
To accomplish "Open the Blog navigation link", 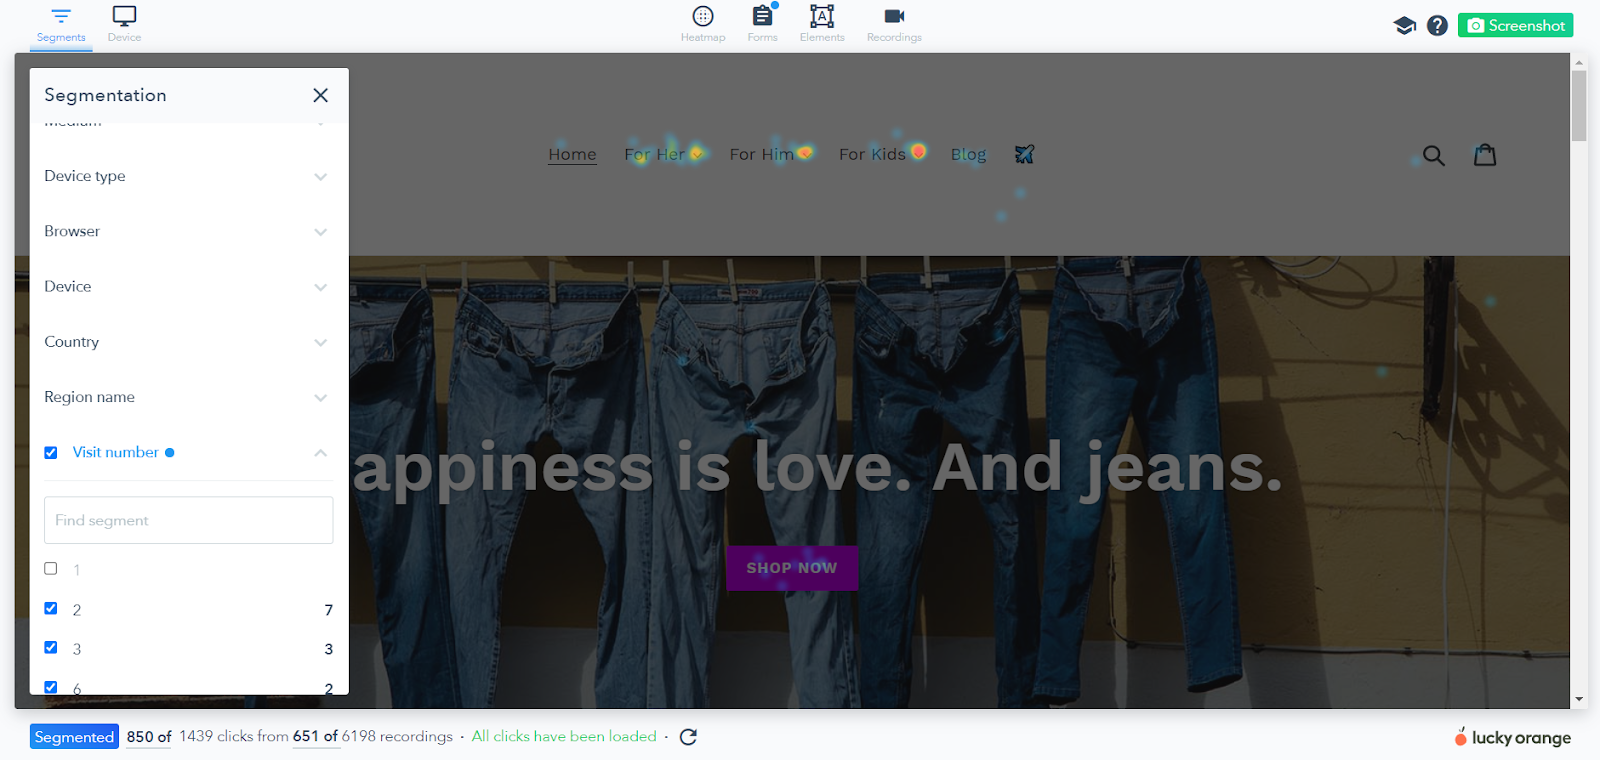I will point(968,154).
